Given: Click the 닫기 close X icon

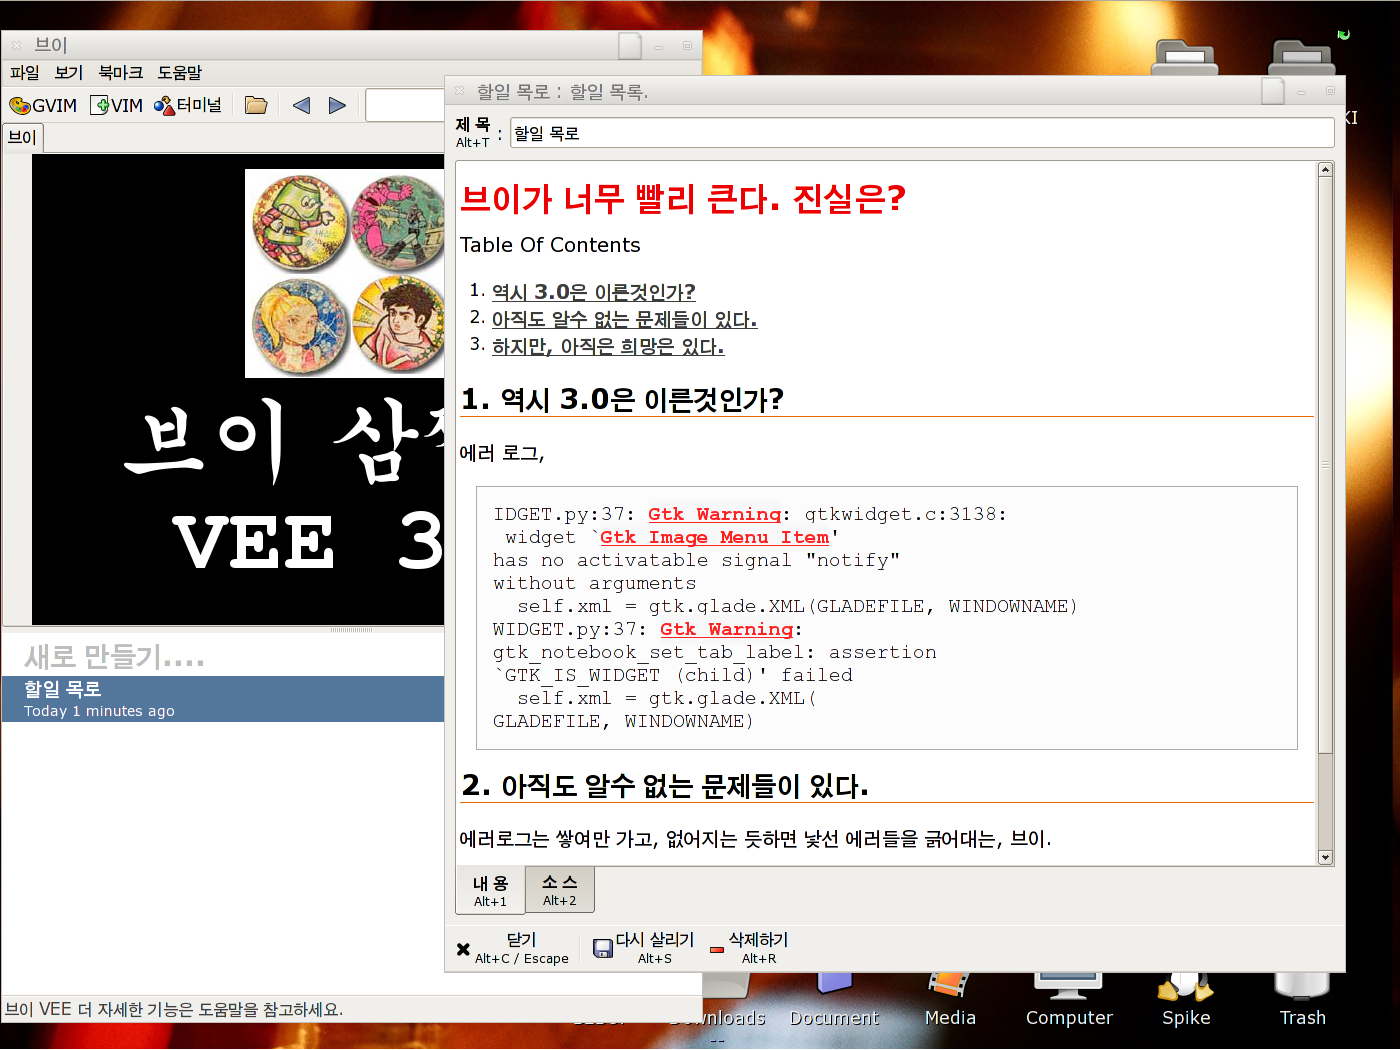Looking at the screenshot, I should pyautogui.click(x=463, y=949).
